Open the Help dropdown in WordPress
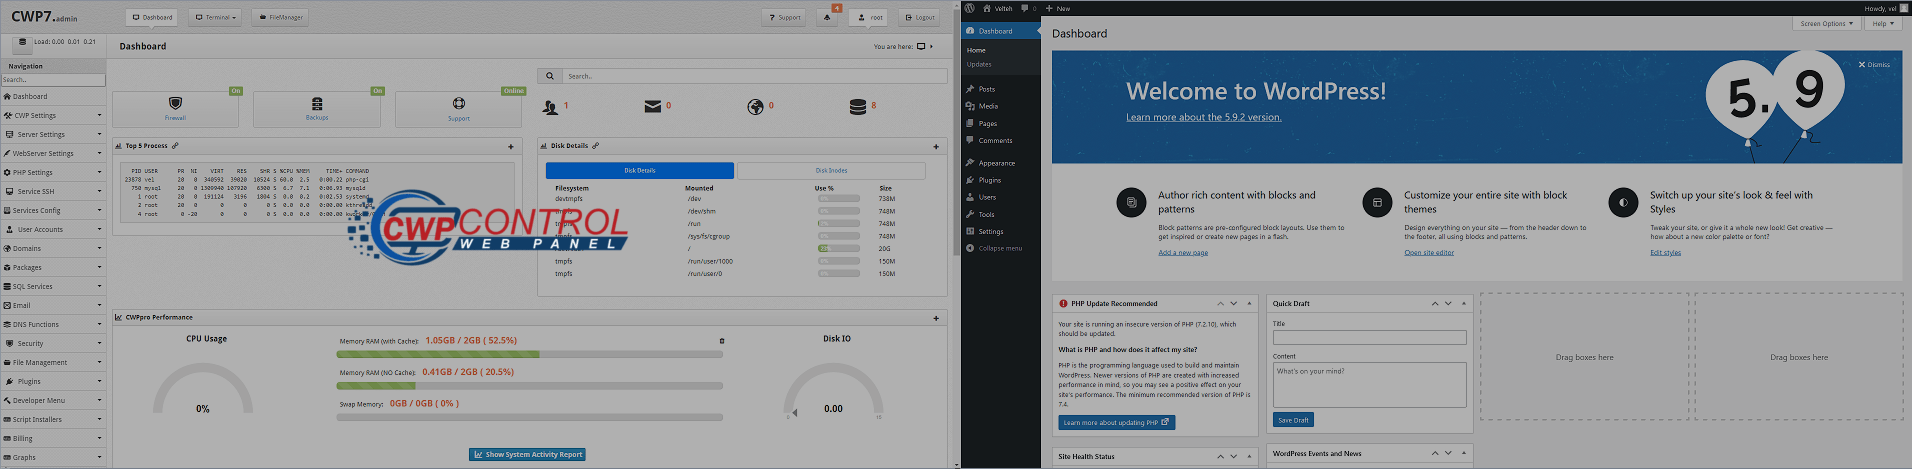Screen dimensions: 1912x469 click(x=1883, y=23)
